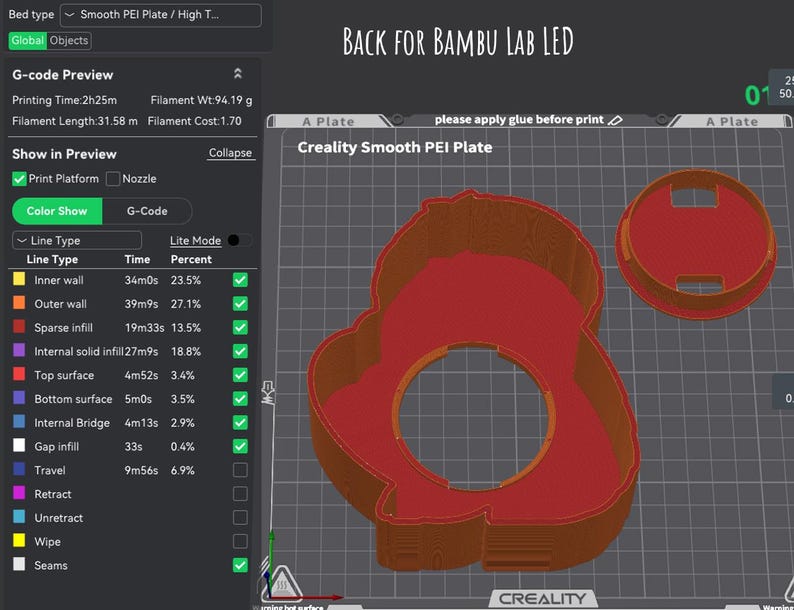Uncheck Seams visibility
794x610 pixels.
click(x=240, y=565)
